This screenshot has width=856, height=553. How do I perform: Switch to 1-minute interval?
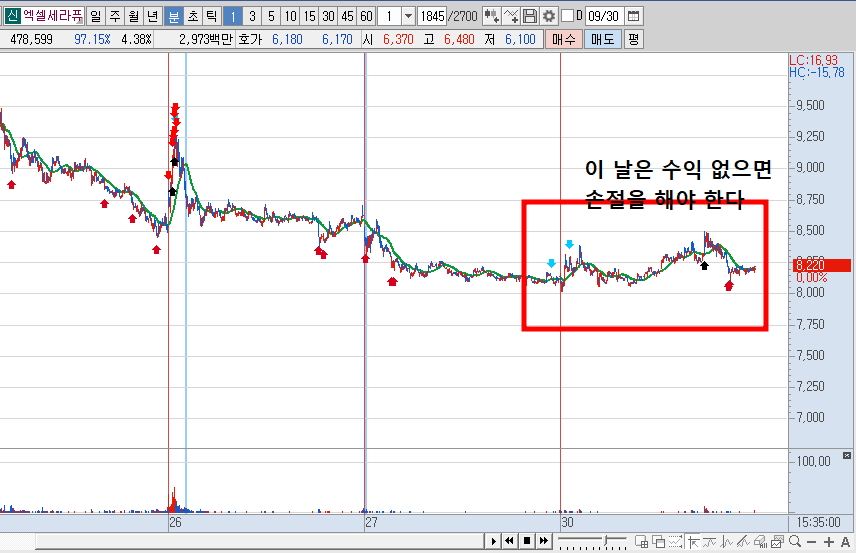(233, 16)
